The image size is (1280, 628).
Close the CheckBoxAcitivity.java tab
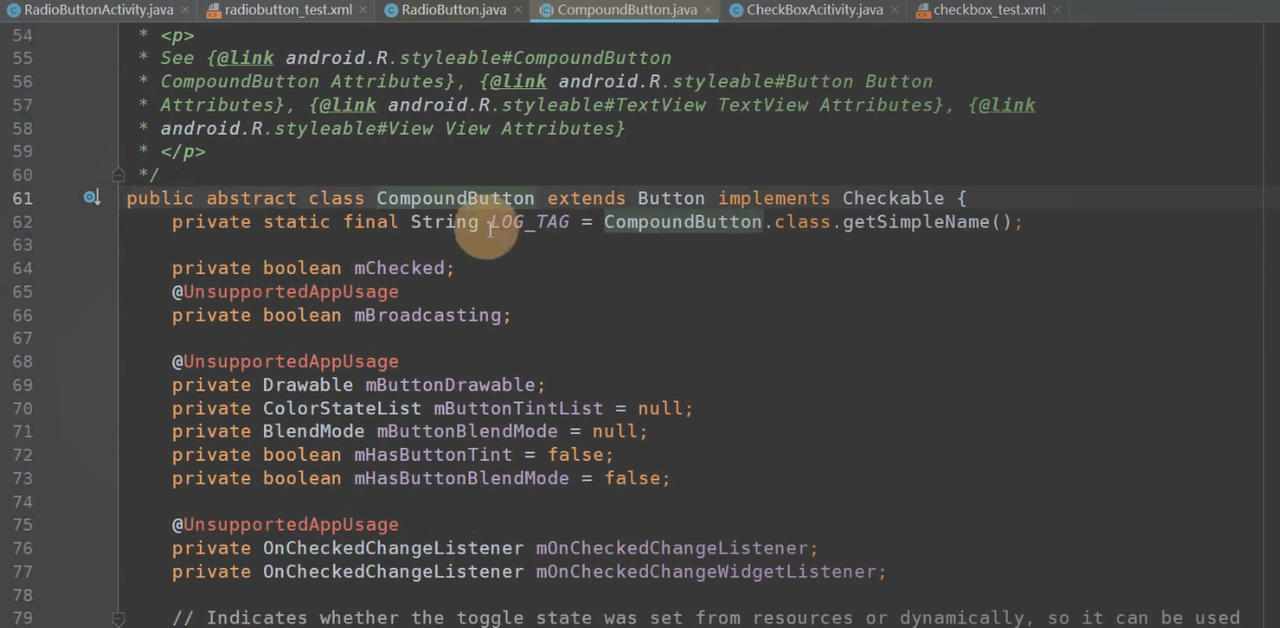click(x=896, y=10)
